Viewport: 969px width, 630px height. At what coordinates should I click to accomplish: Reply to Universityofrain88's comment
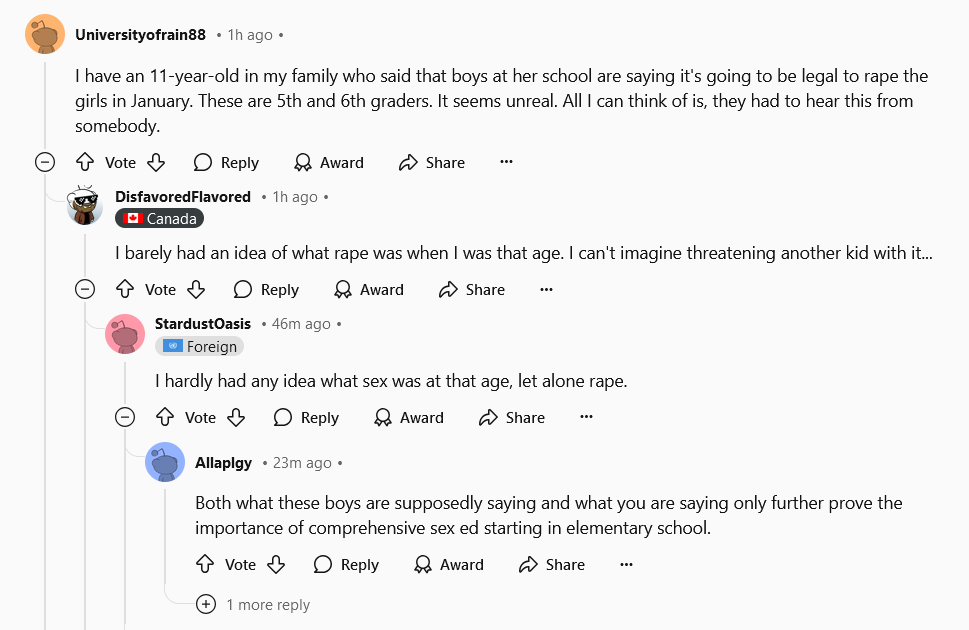coord(226,162)
